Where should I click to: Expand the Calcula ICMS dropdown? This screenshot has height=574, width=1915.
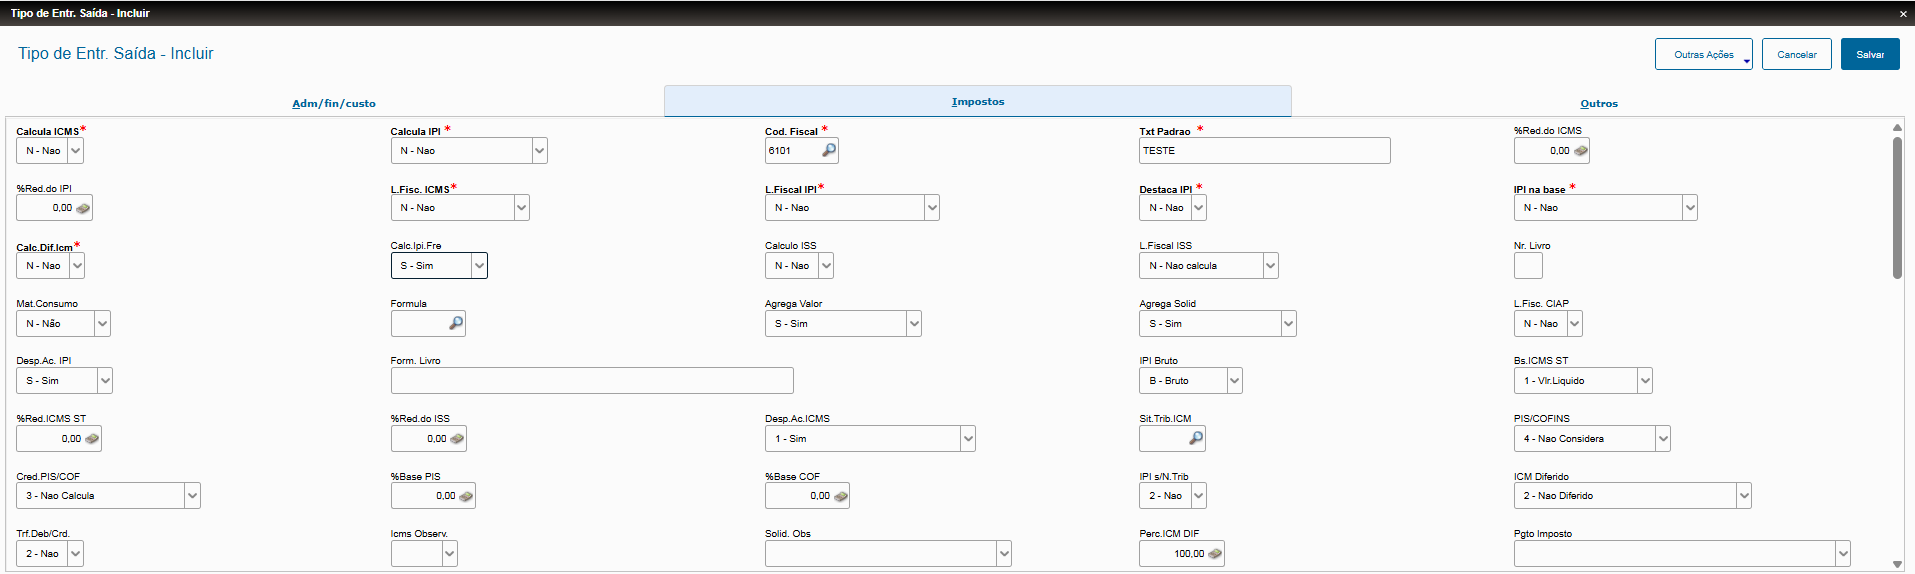(76, 151)
